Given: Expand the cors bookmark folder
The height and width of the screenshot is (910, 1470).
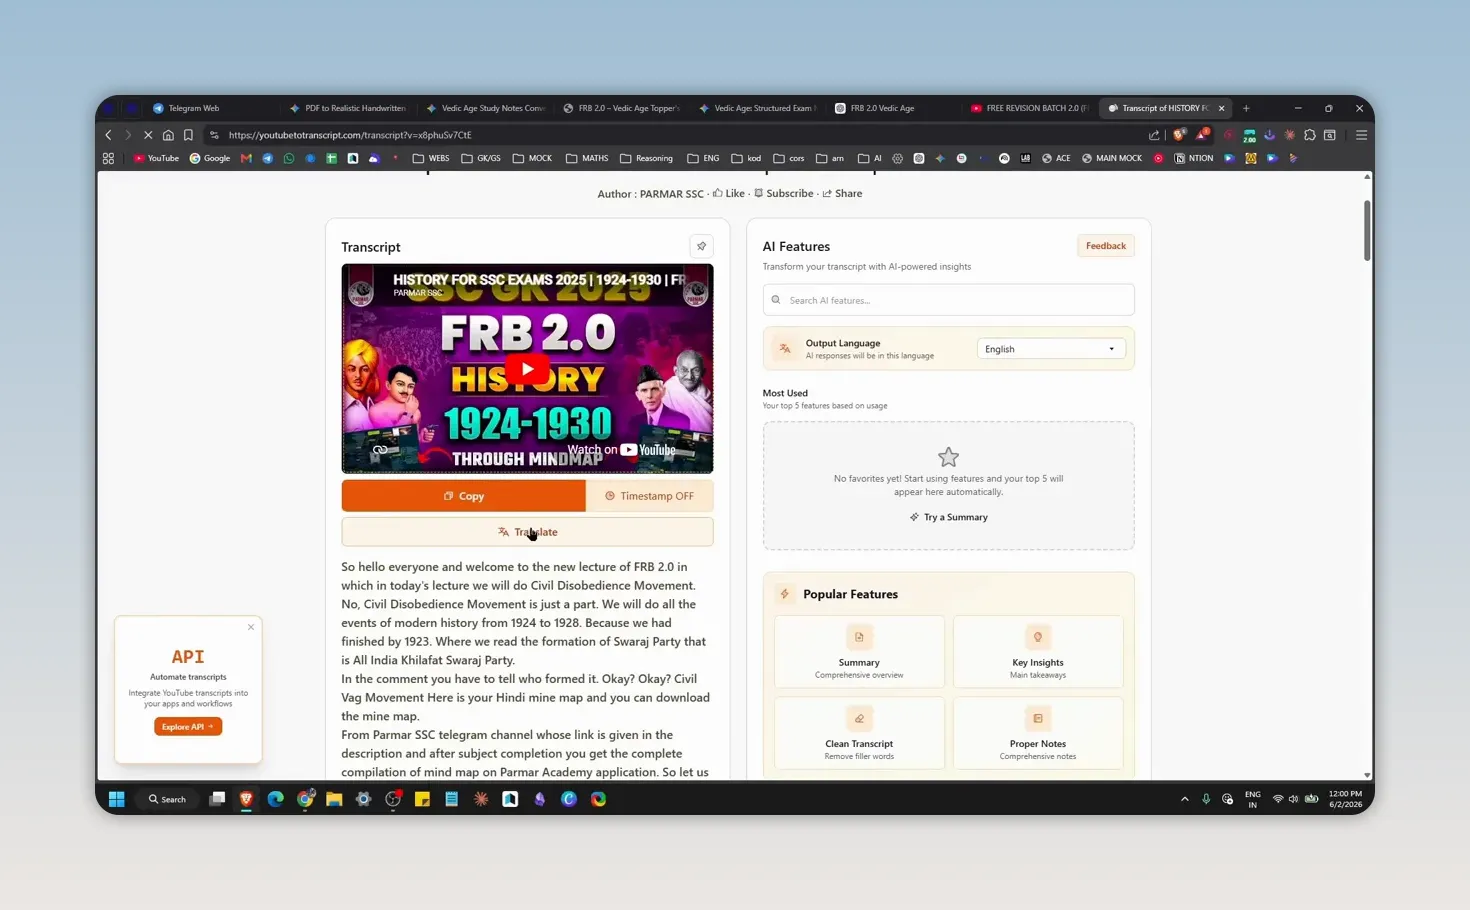Looking at the screenshot, I should point(789,158).
